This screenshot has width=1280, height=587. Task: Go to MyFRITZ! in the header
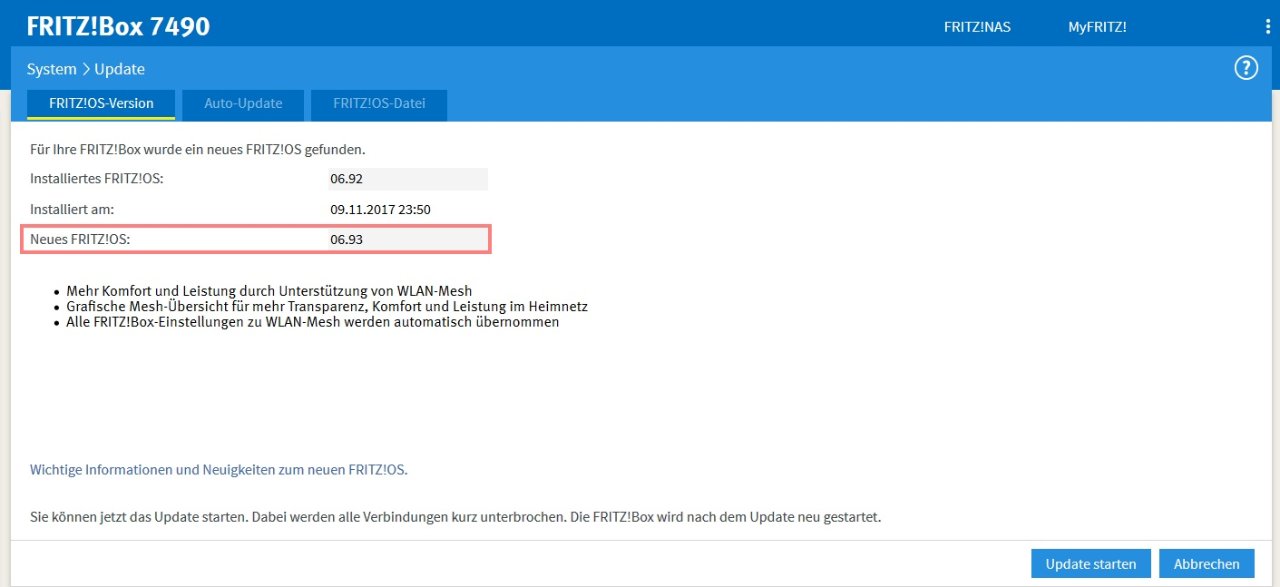point(1097,27)
